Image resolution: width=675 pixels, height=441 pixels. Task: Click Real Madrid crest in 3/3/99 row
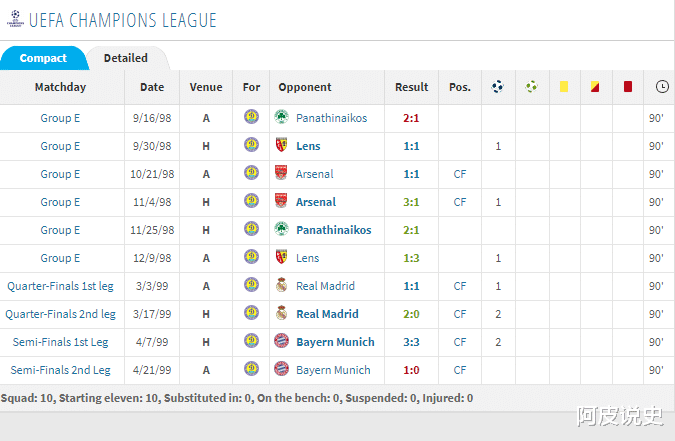(x=281, y=286)
